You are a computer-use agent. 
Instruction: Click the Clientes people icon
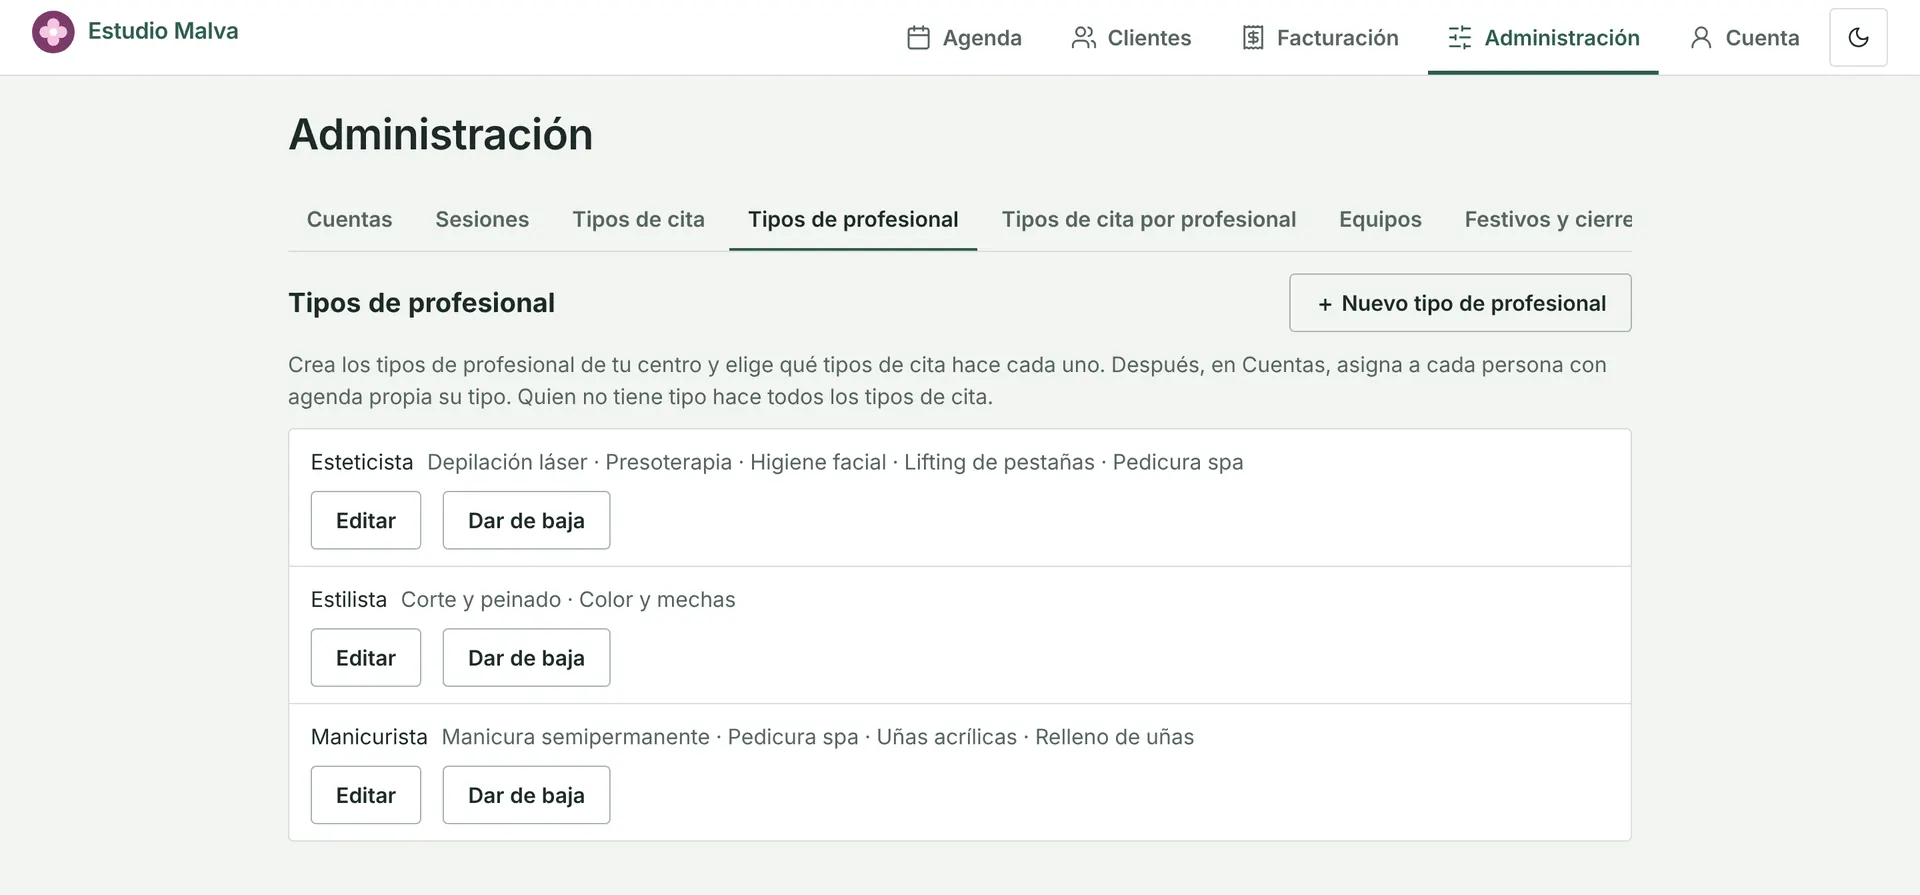(x=1083, y=38)
